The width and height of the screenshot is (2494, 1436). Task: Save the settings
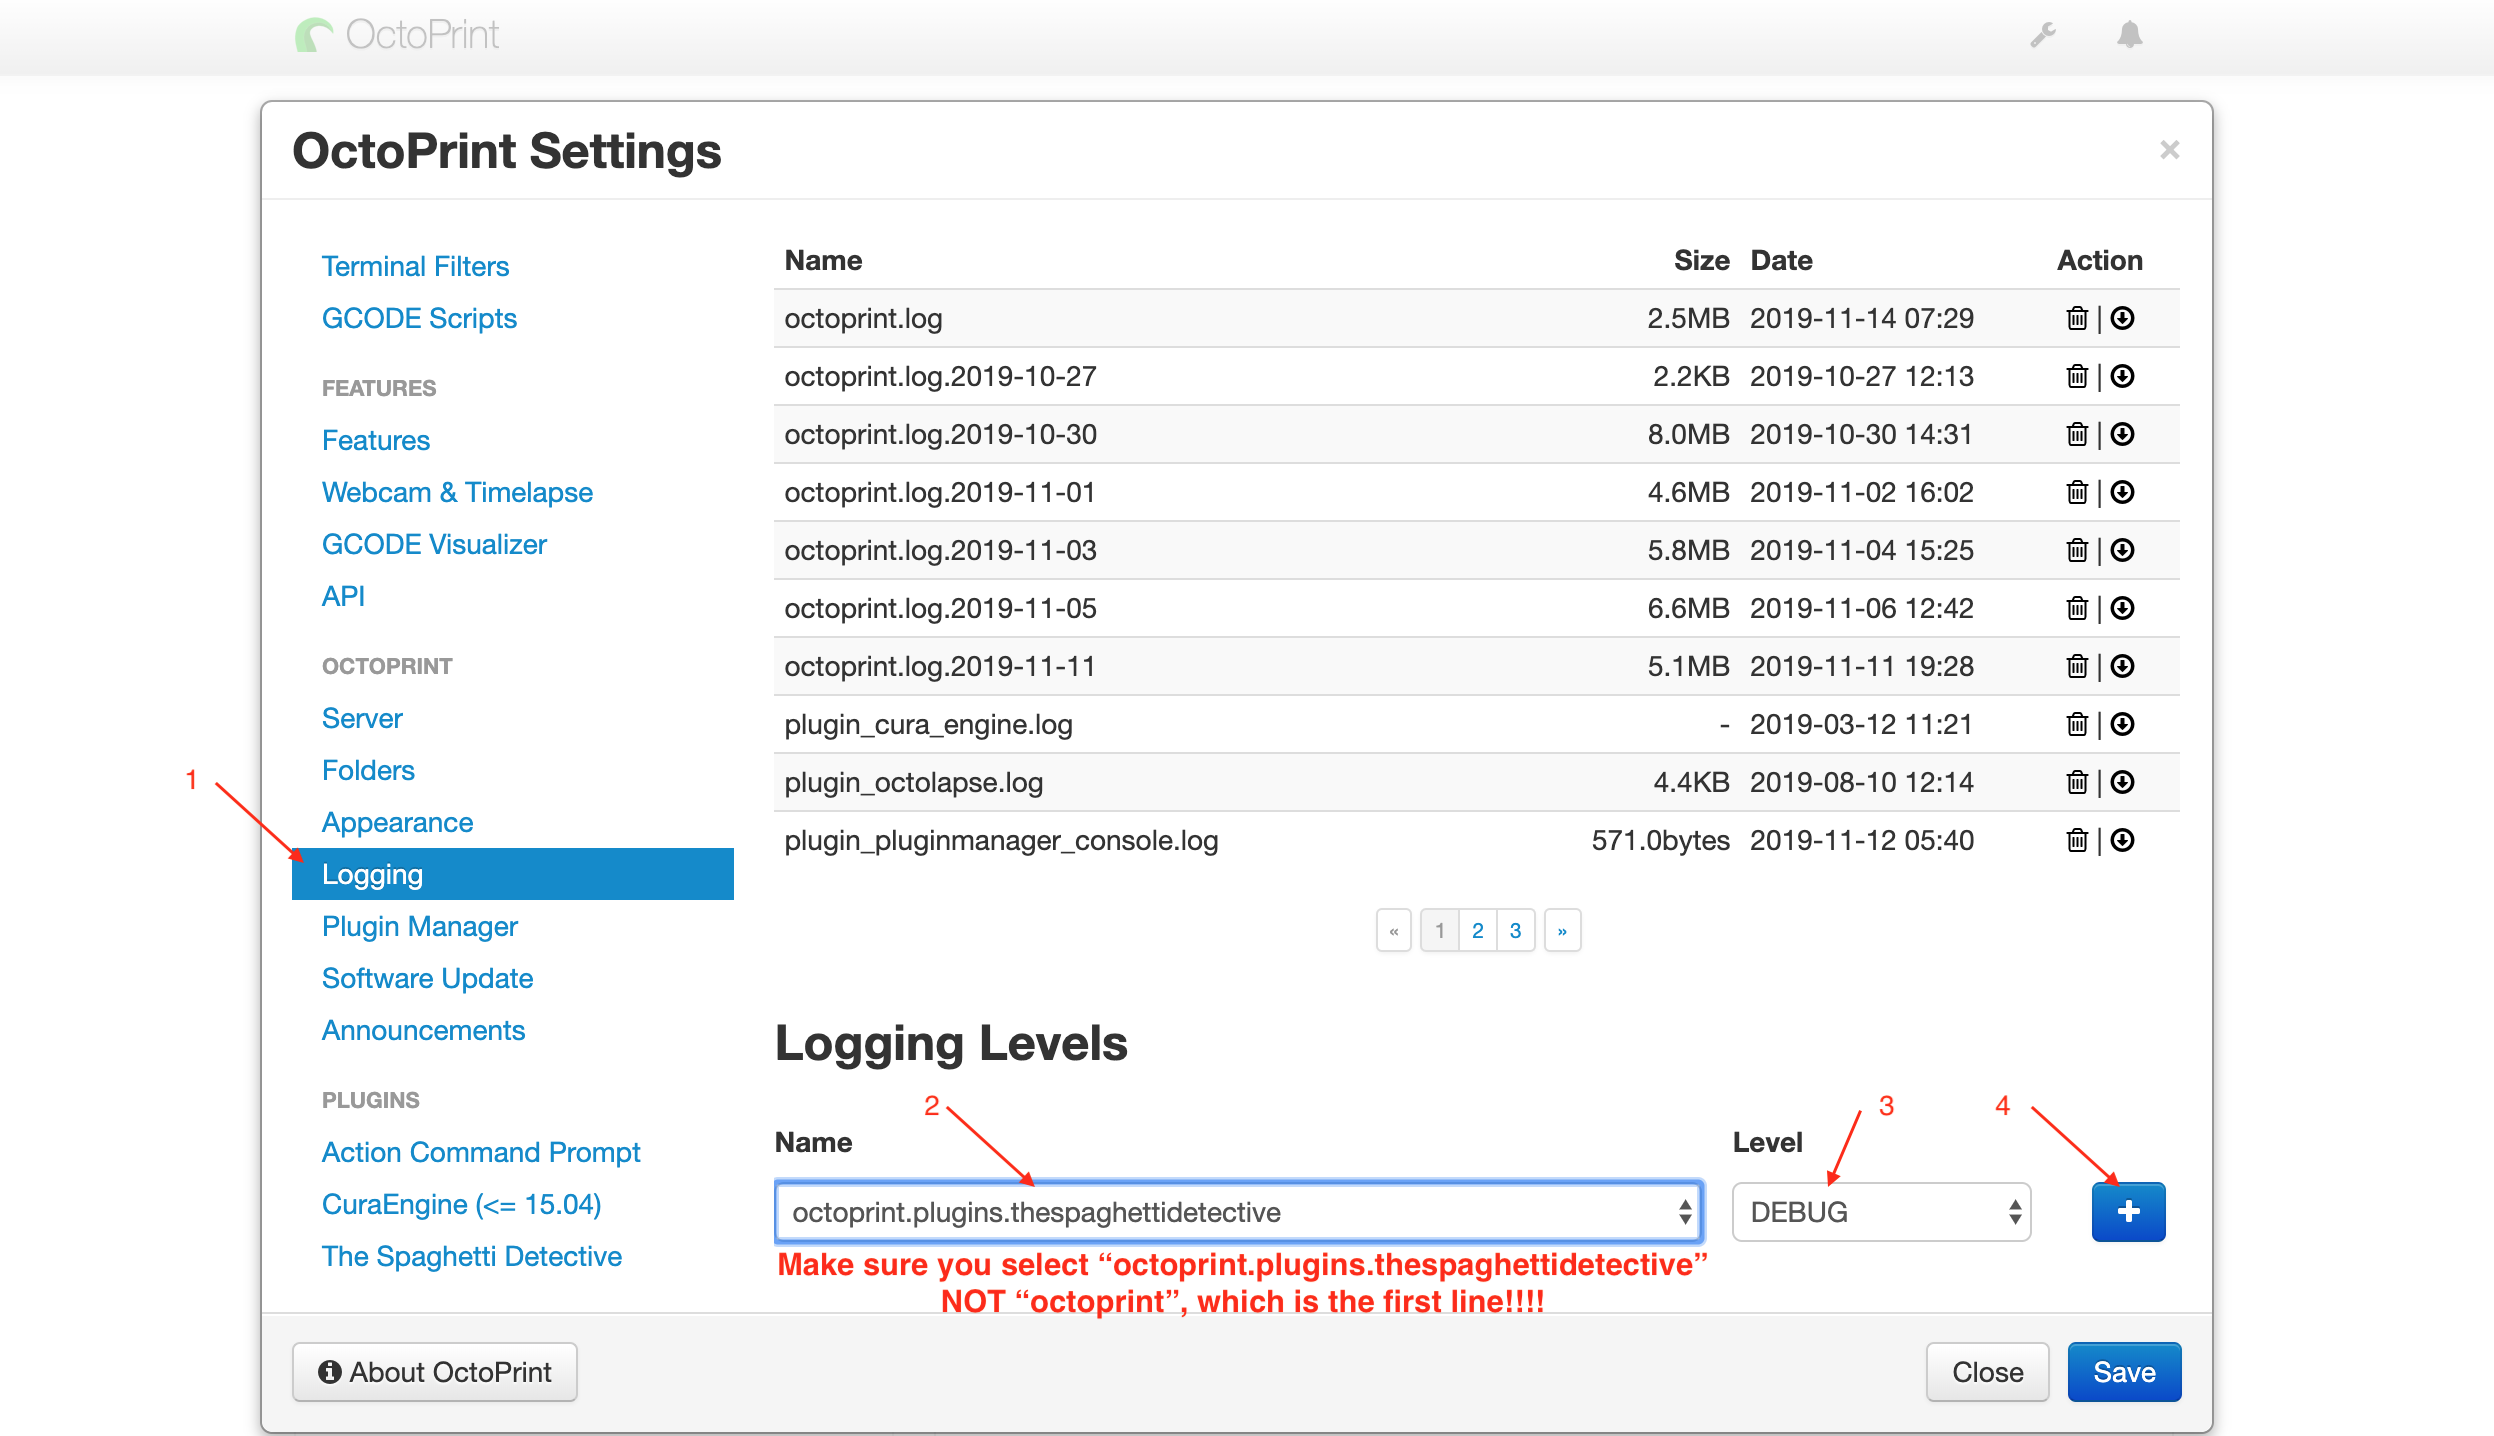pos(2124,1372)
